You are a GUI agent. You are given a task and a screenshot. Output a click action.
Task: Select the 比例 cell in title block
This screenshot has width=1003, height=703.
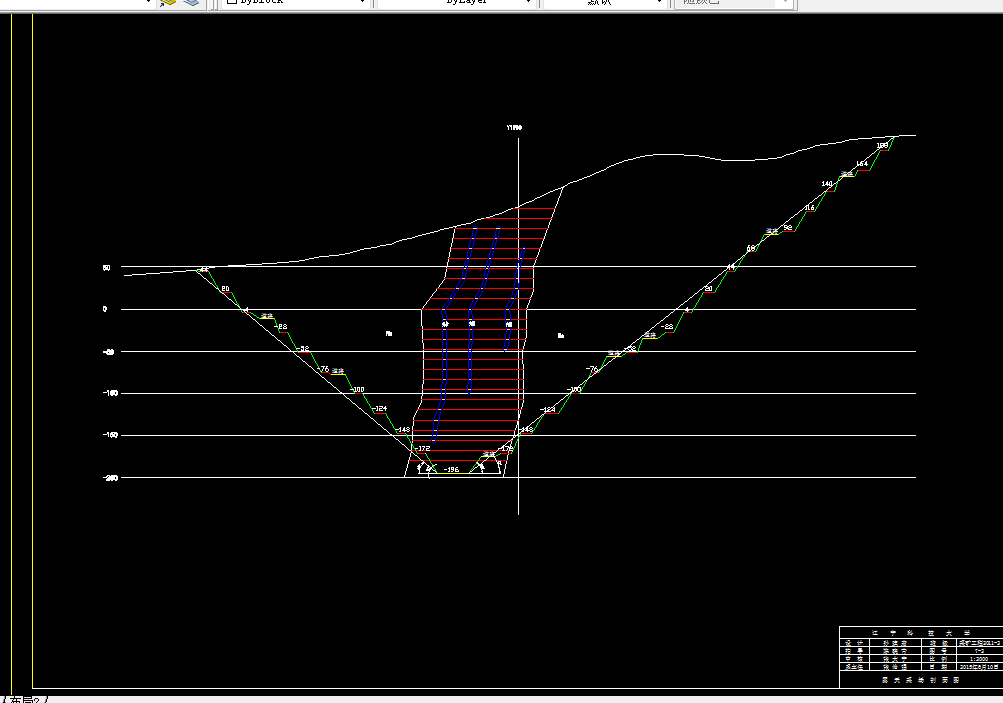pyautogui.click(x=939, y=659)
